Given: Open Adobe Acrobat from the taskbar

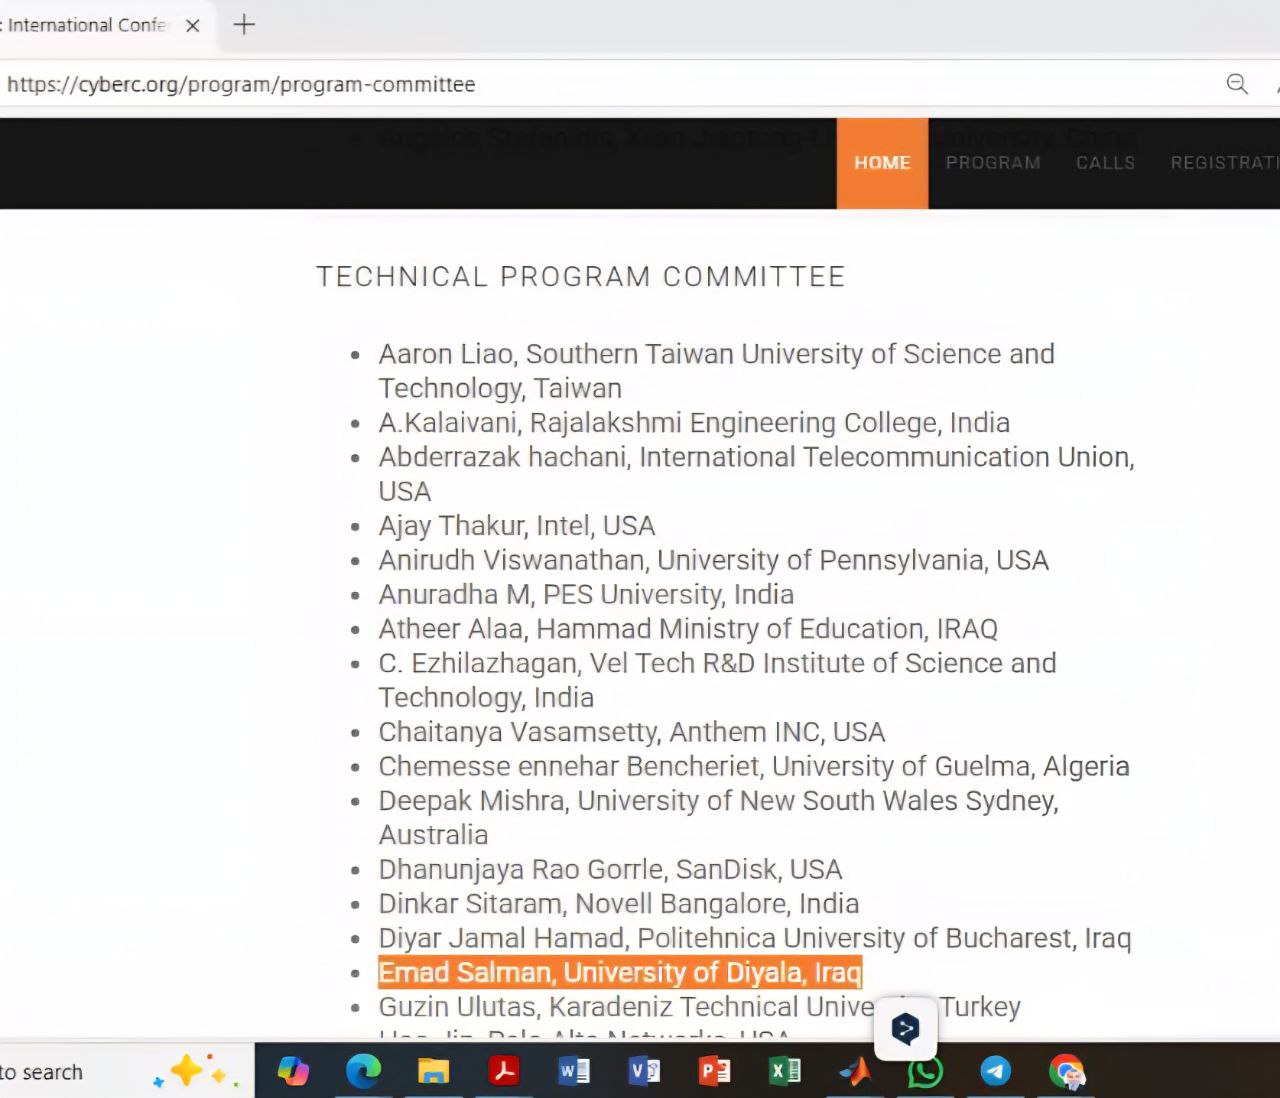Looking at the screenshot, I should point(503,1071).
